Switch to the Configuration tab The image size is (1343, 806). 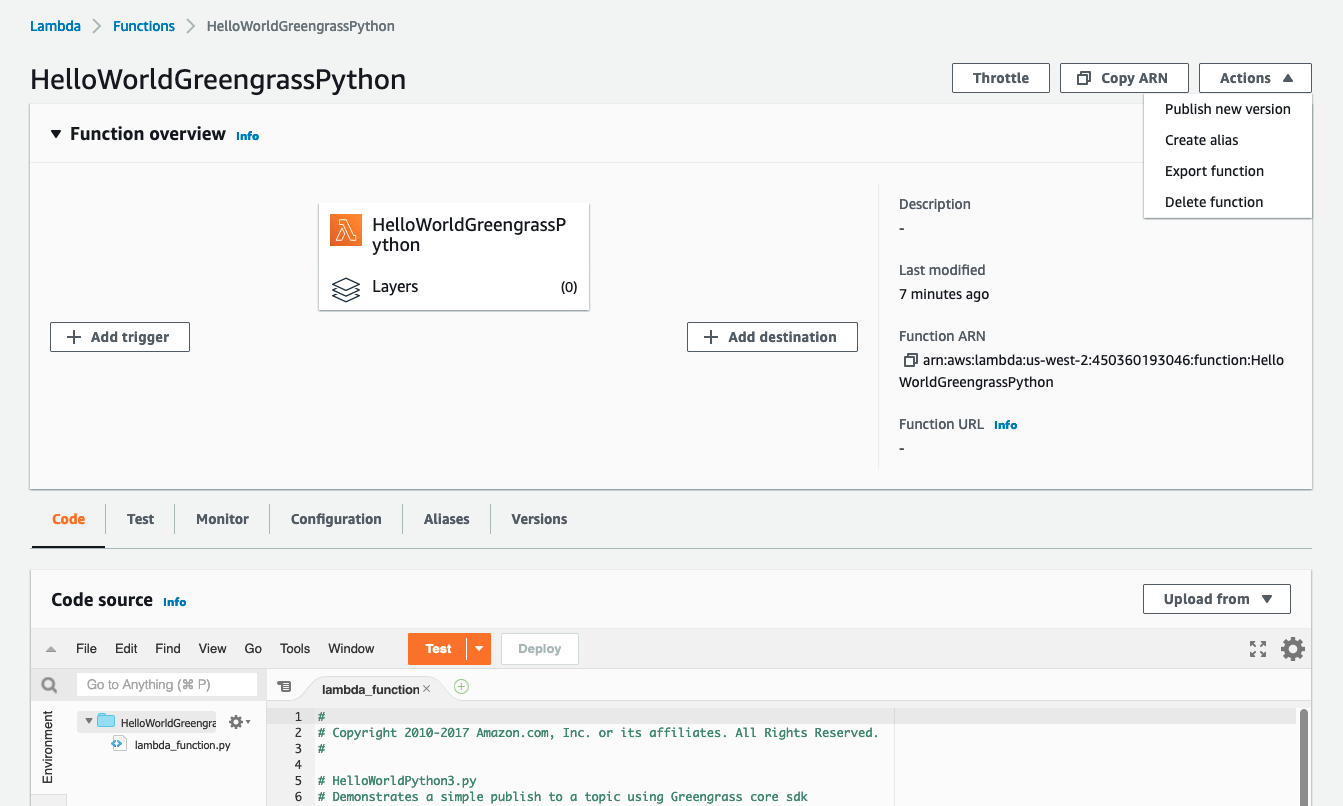click(336, 519)
